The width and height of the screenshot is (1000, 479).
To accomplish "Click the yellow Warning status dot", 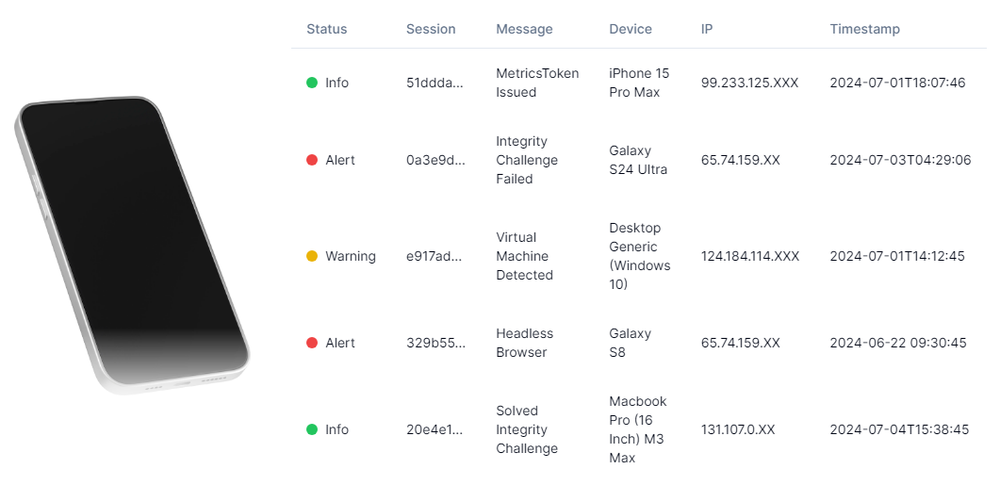I will coord(312,256).
